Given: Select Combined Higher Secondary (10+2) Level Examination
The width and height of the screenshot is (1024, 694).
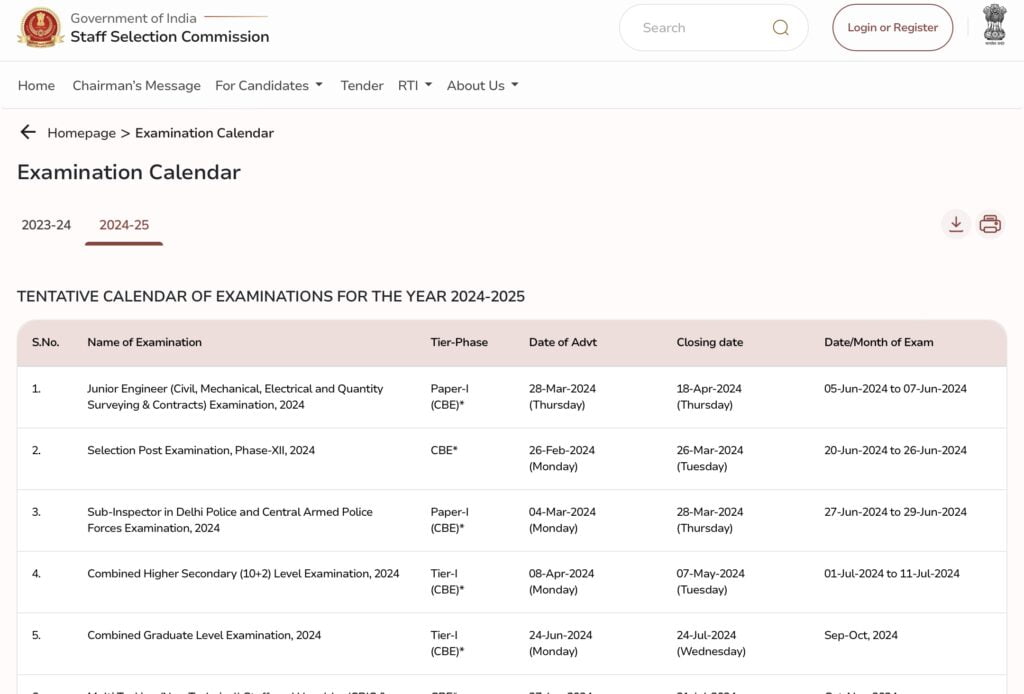Looking at the screenshot, I should [x=243, y=574].
